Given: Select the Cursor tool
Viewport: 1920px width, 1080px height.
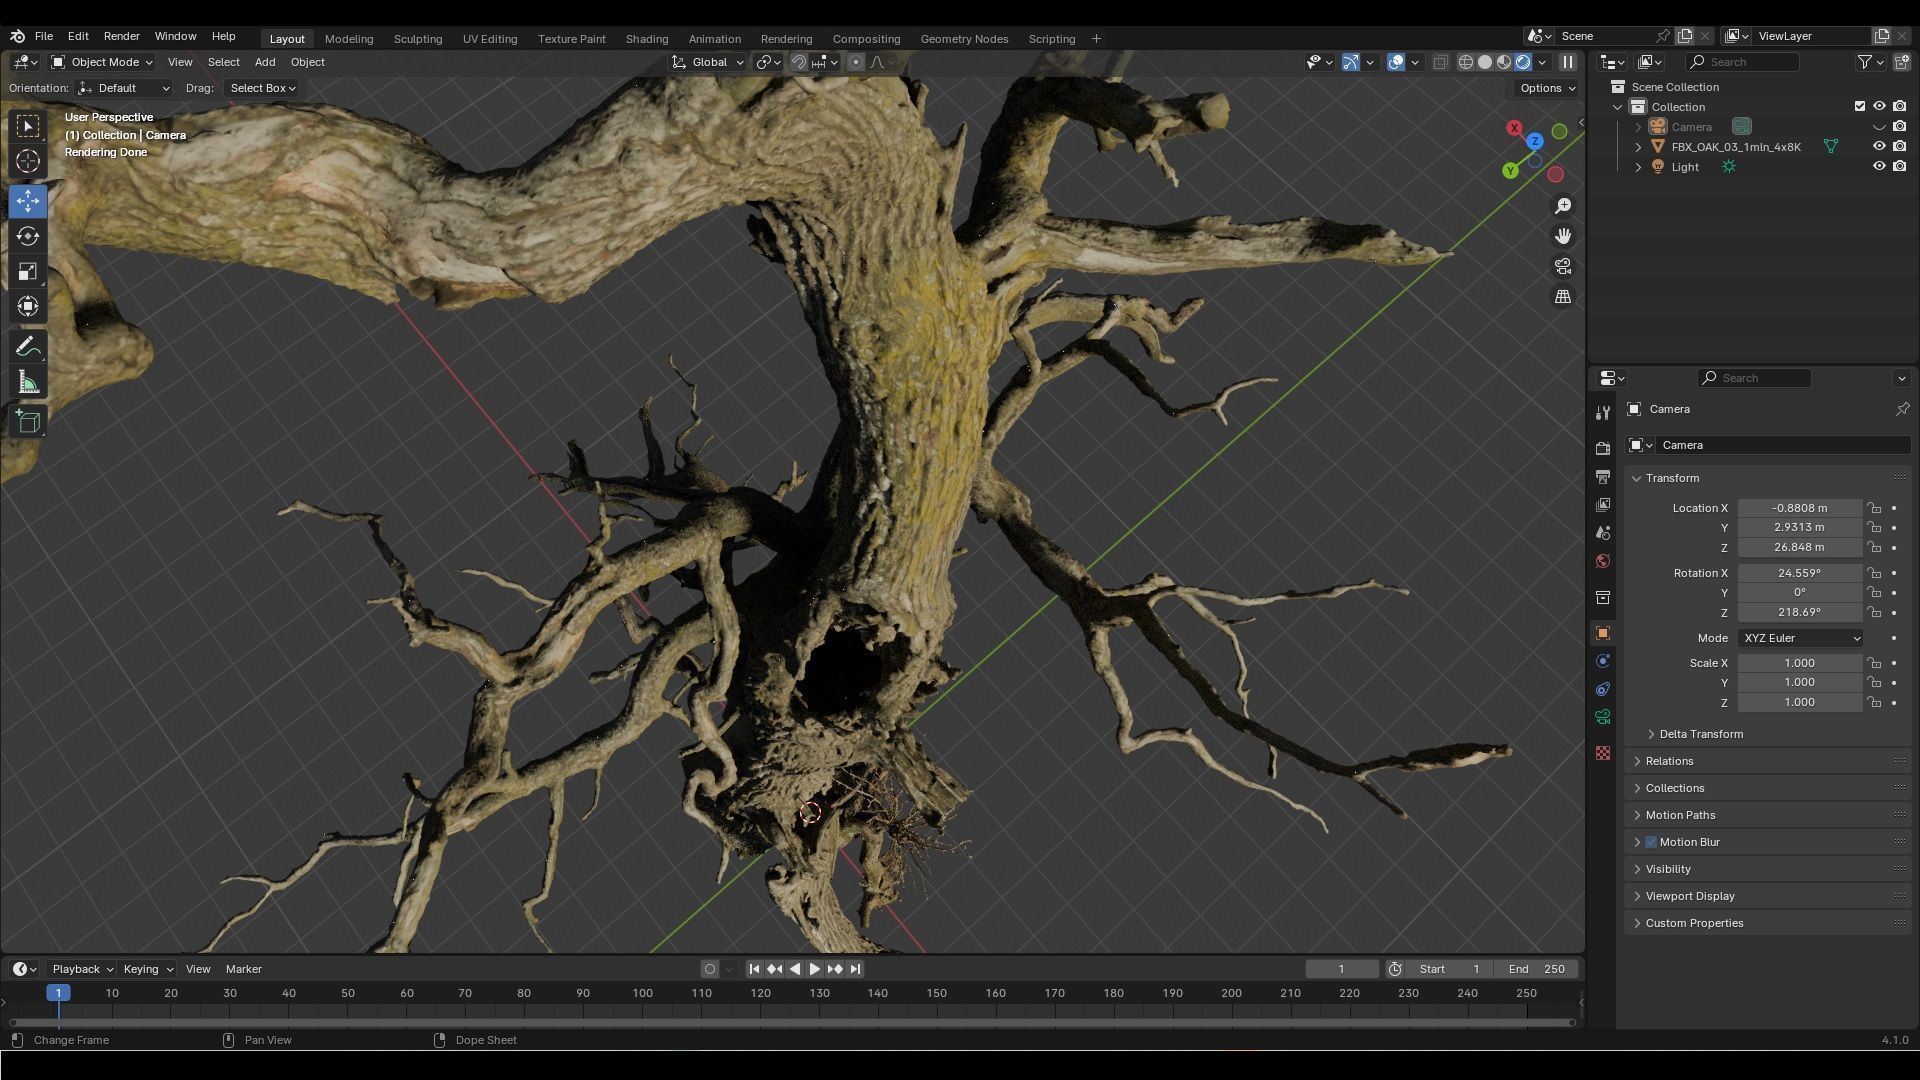Looking at the screenshot, I should click(x=28, y=161).
